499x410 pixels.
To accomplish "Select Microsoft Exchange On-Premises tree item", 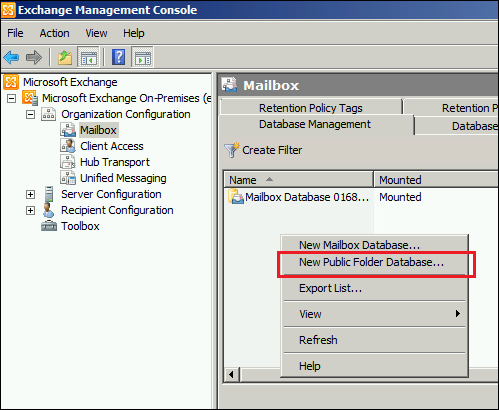I will point(126,98).
